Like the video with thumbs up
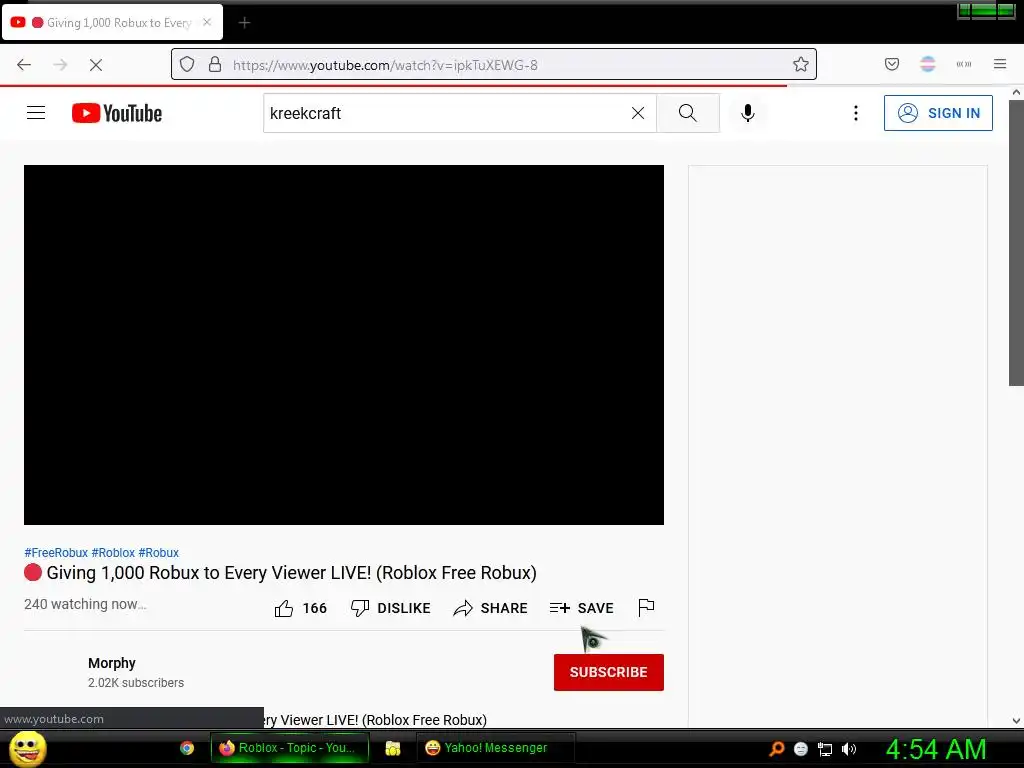The width and height of the screenshot is (1024, 768). tap(300, 608)
